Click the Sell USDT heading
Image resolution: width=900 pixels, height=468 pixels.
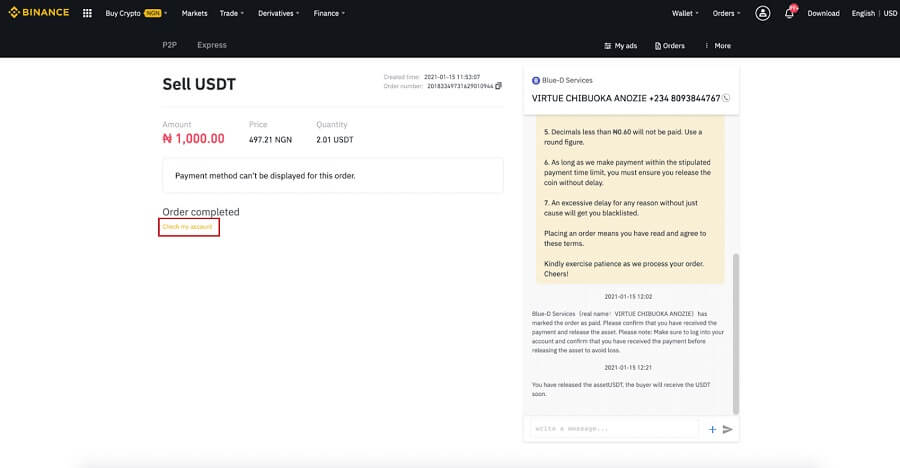(199, 84)
